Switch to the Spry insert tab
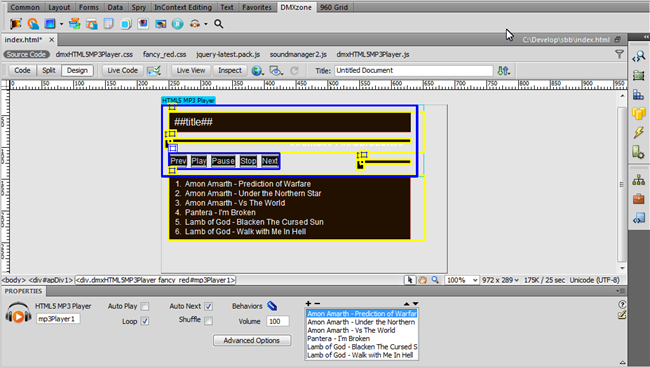This screenshot has height=368, width=650. point(139,7)
